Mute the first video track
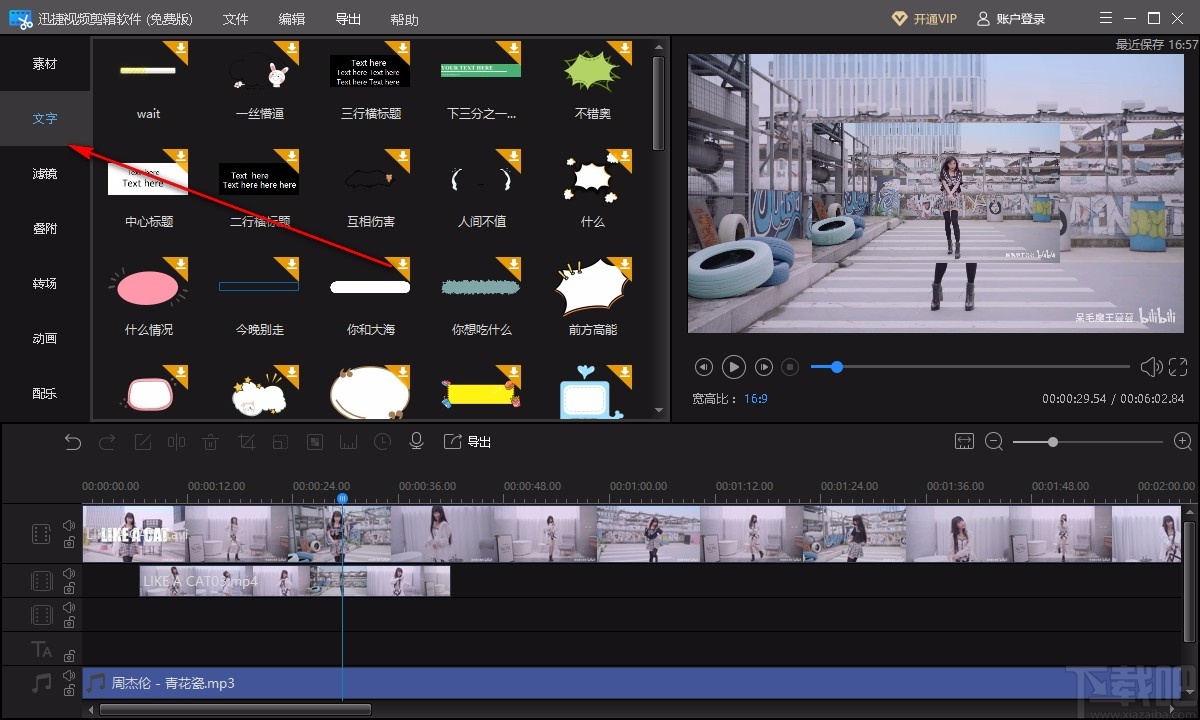The width and height of the screenshot is (1200, 720). click(x=69, y=525)
